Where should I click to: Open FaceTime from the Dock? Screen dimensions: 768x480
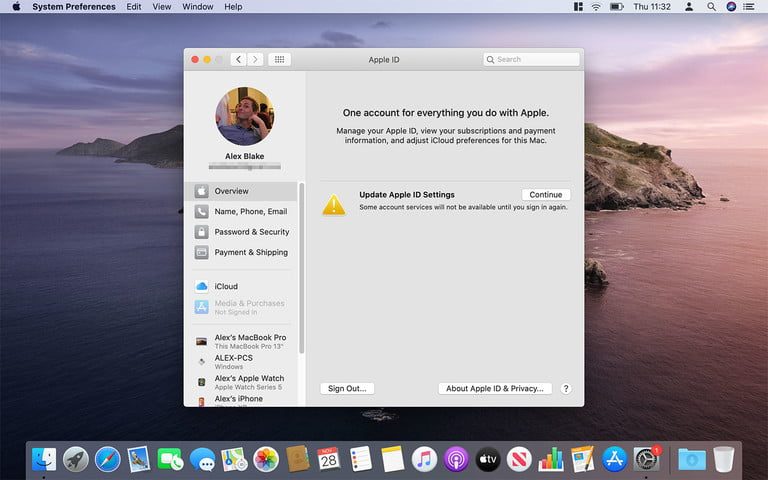[x=170, y=460]
